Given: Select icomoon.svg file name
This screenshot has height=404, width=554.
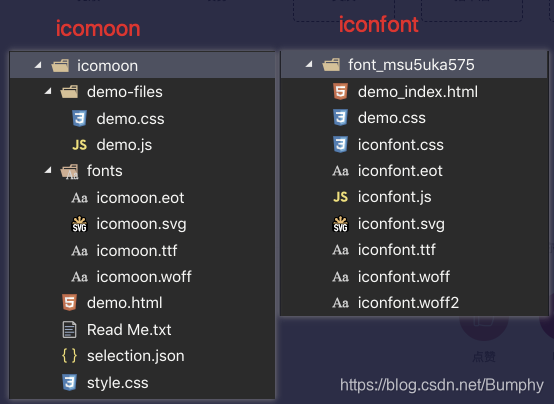Looking at the screenshot, I should pyautogui.click(x=141, y=225).
